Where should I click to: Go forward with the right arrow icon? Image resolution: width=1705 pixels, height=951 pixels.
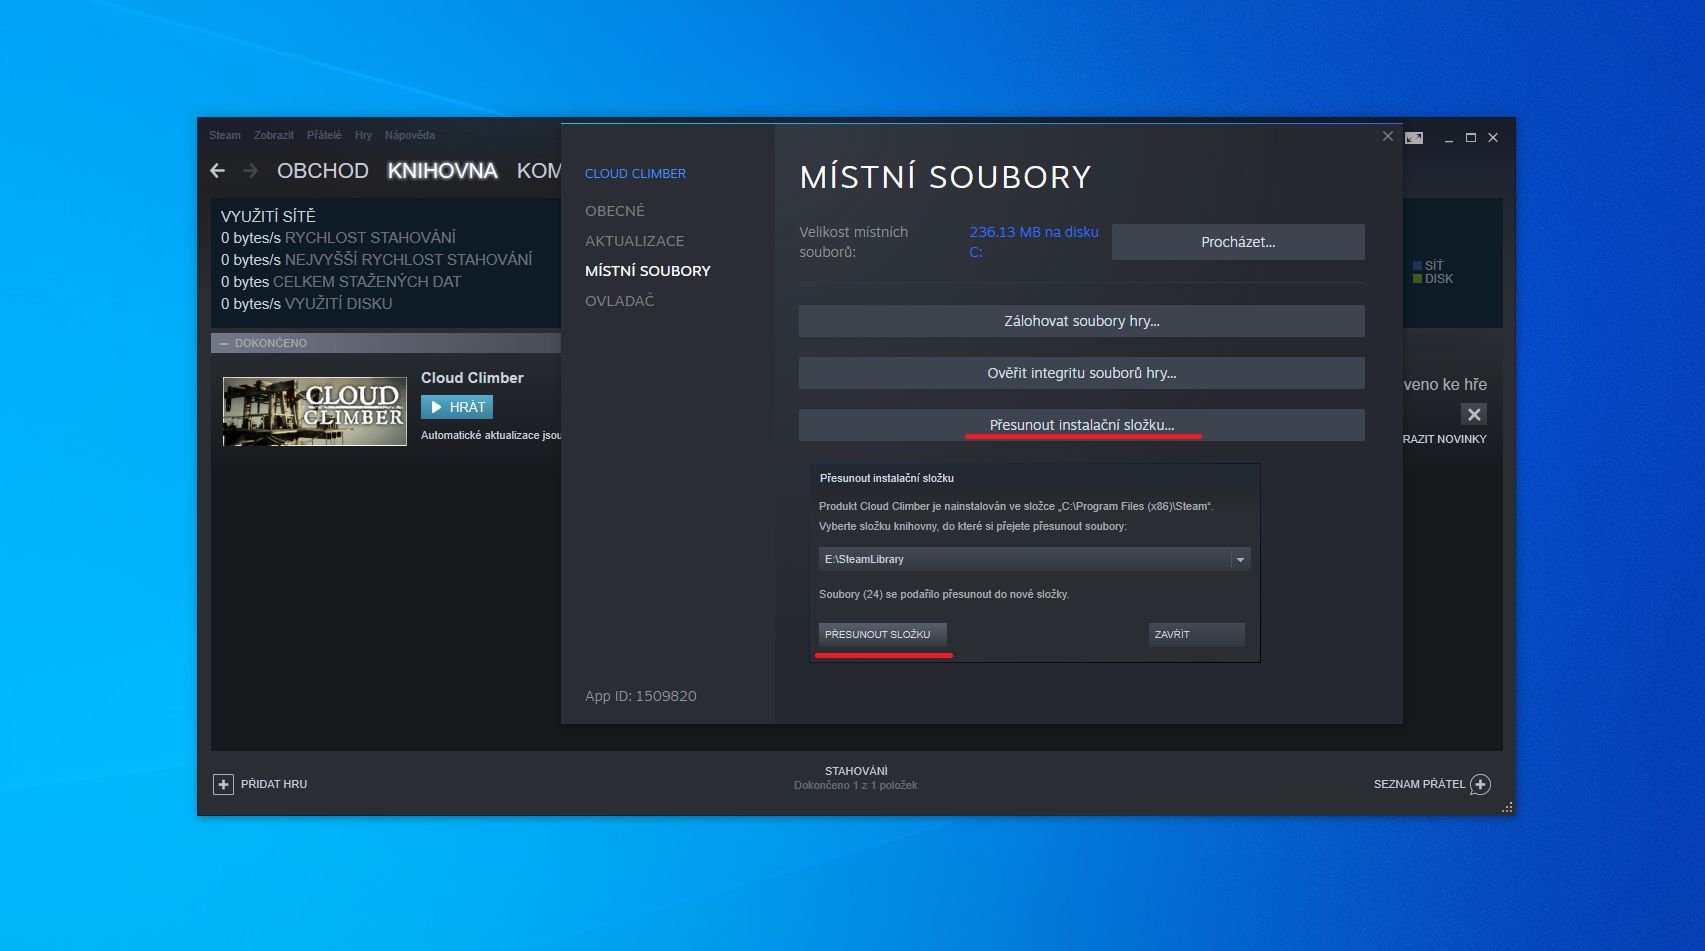(x=251, y=171)
